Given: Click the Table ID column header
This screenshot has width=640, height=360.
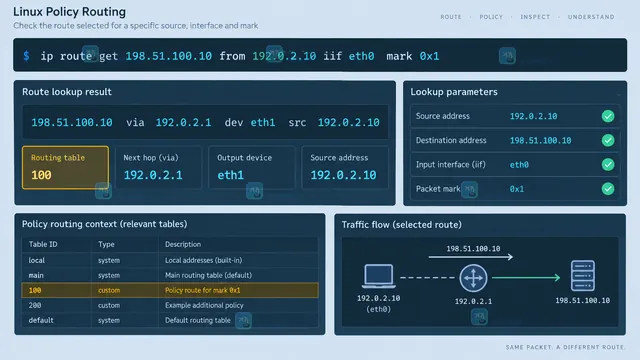Looking at the screenshot, I should pyautogui.click(x=43, y=244).
